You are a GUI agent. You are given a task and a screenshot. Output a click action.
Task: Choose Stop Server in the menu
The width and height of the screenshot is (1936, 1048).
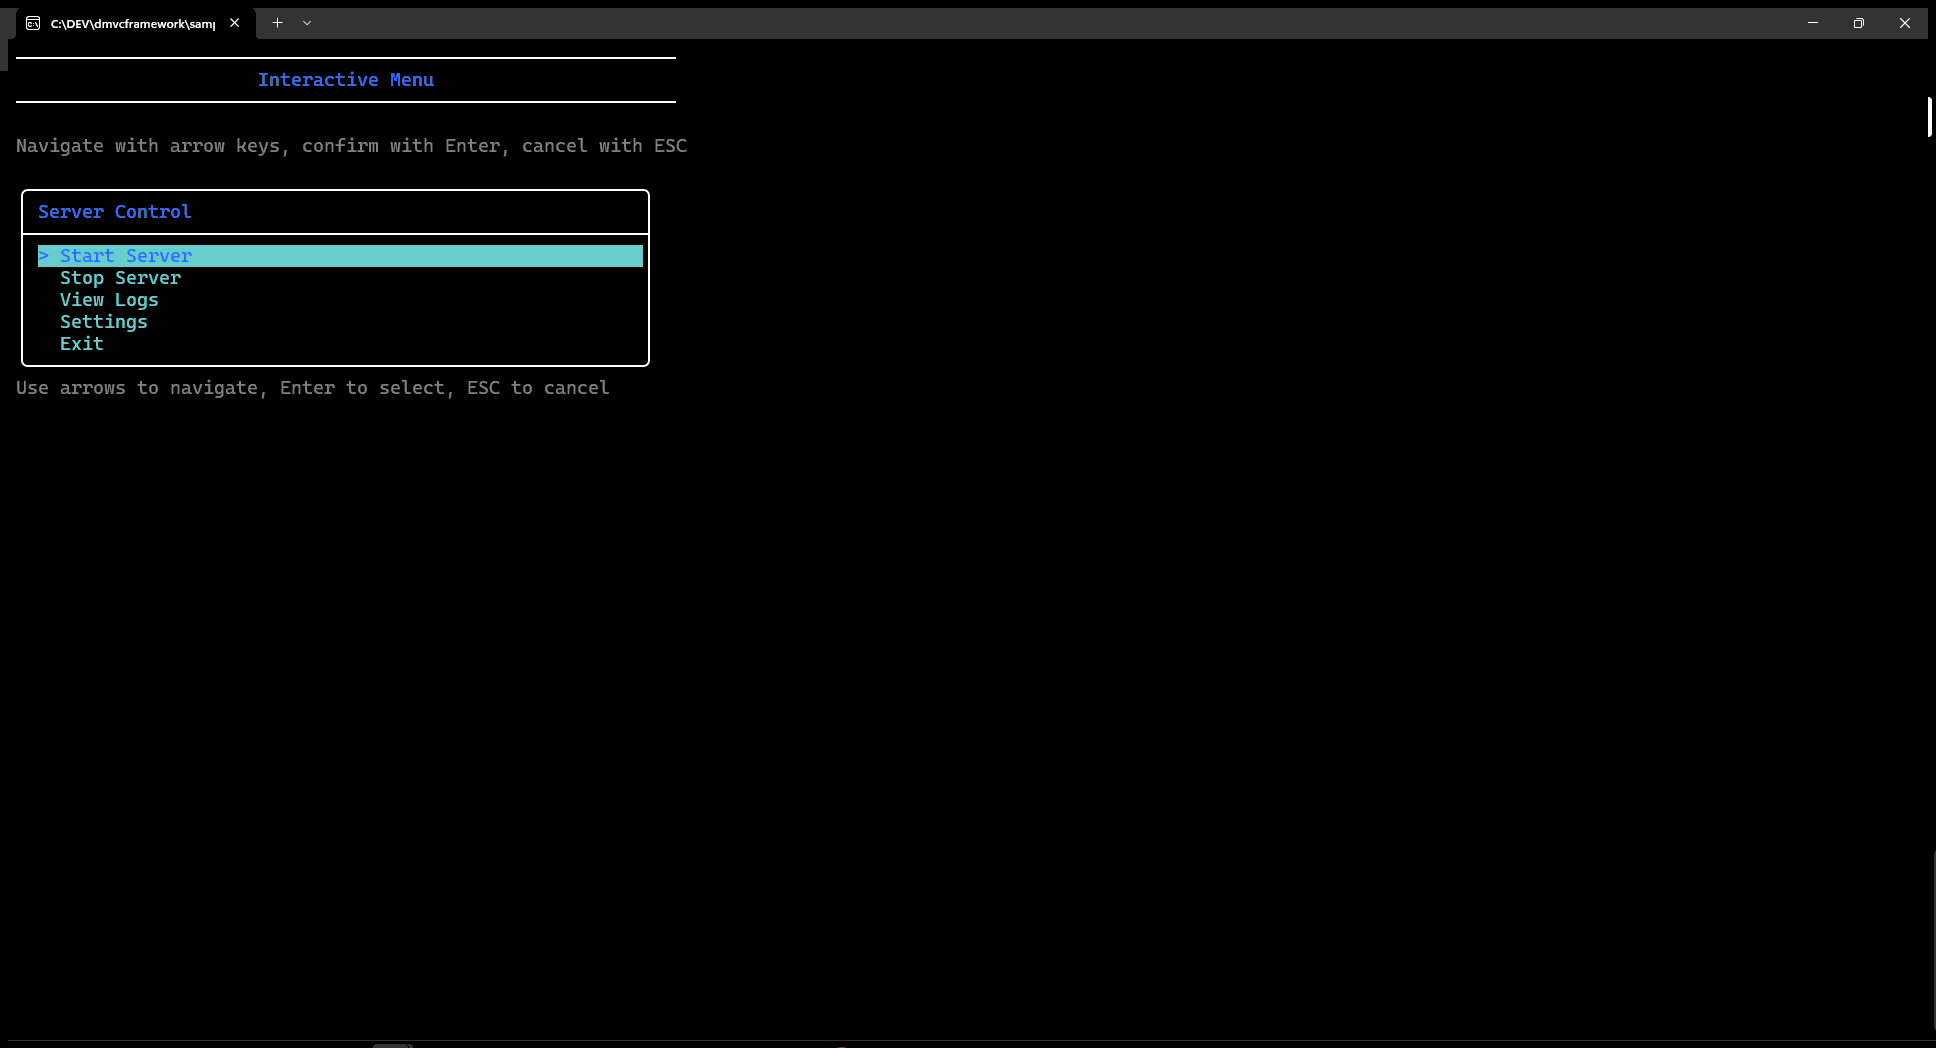[x=120, y=278]
